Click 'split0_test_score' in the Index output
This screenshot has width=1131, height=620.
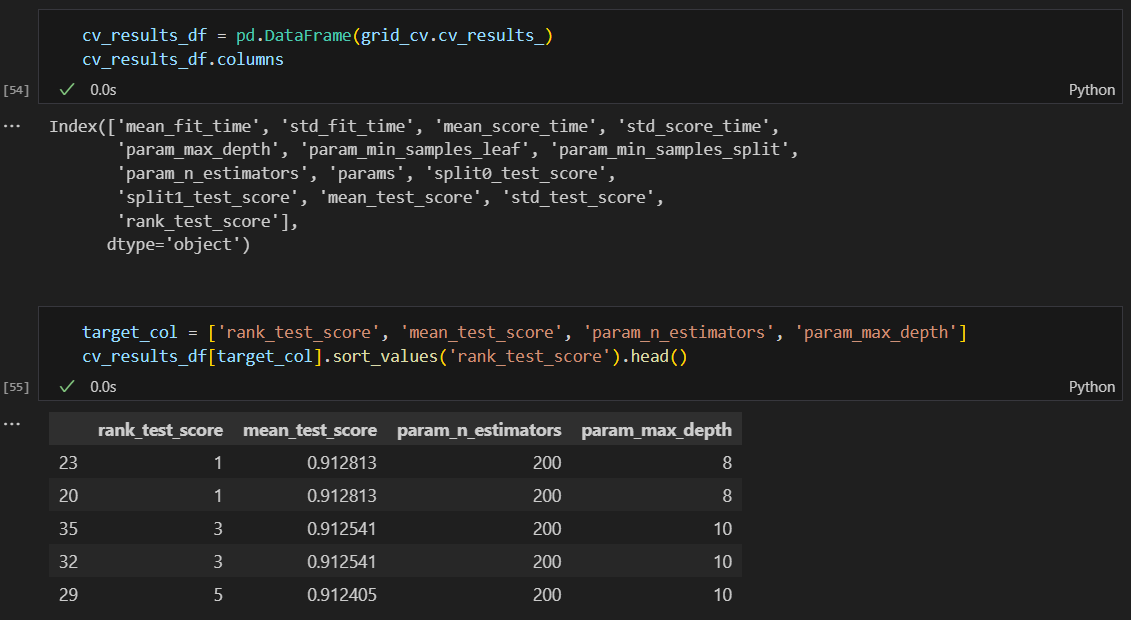click(x=516, y=174)
